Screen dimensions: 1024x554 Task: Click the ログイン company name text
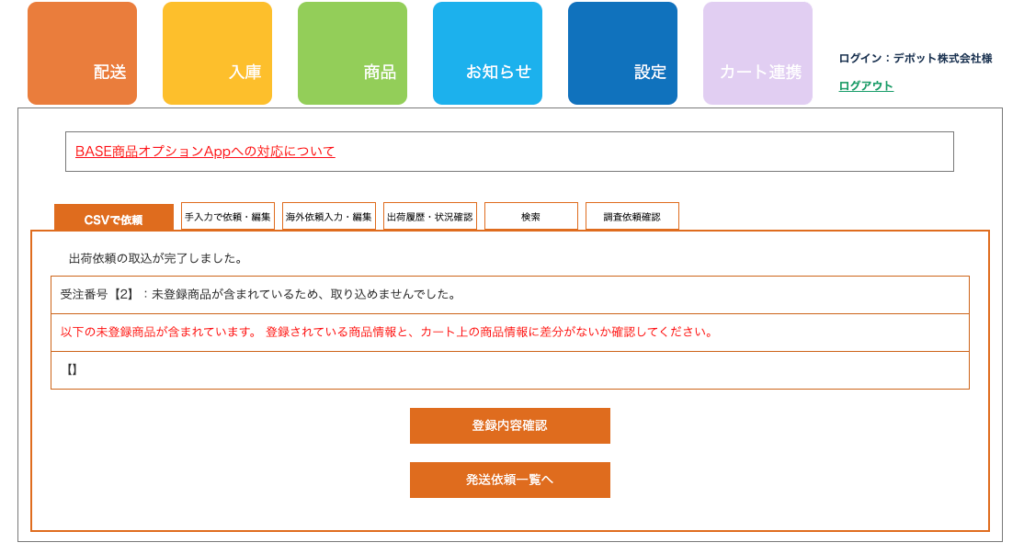915,59
